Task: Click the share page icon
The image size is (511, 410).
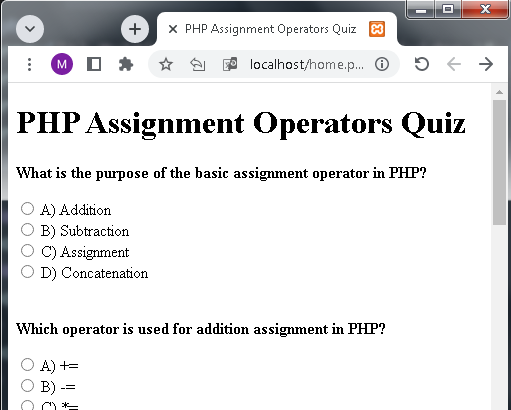Action: (x=198, y=64)
